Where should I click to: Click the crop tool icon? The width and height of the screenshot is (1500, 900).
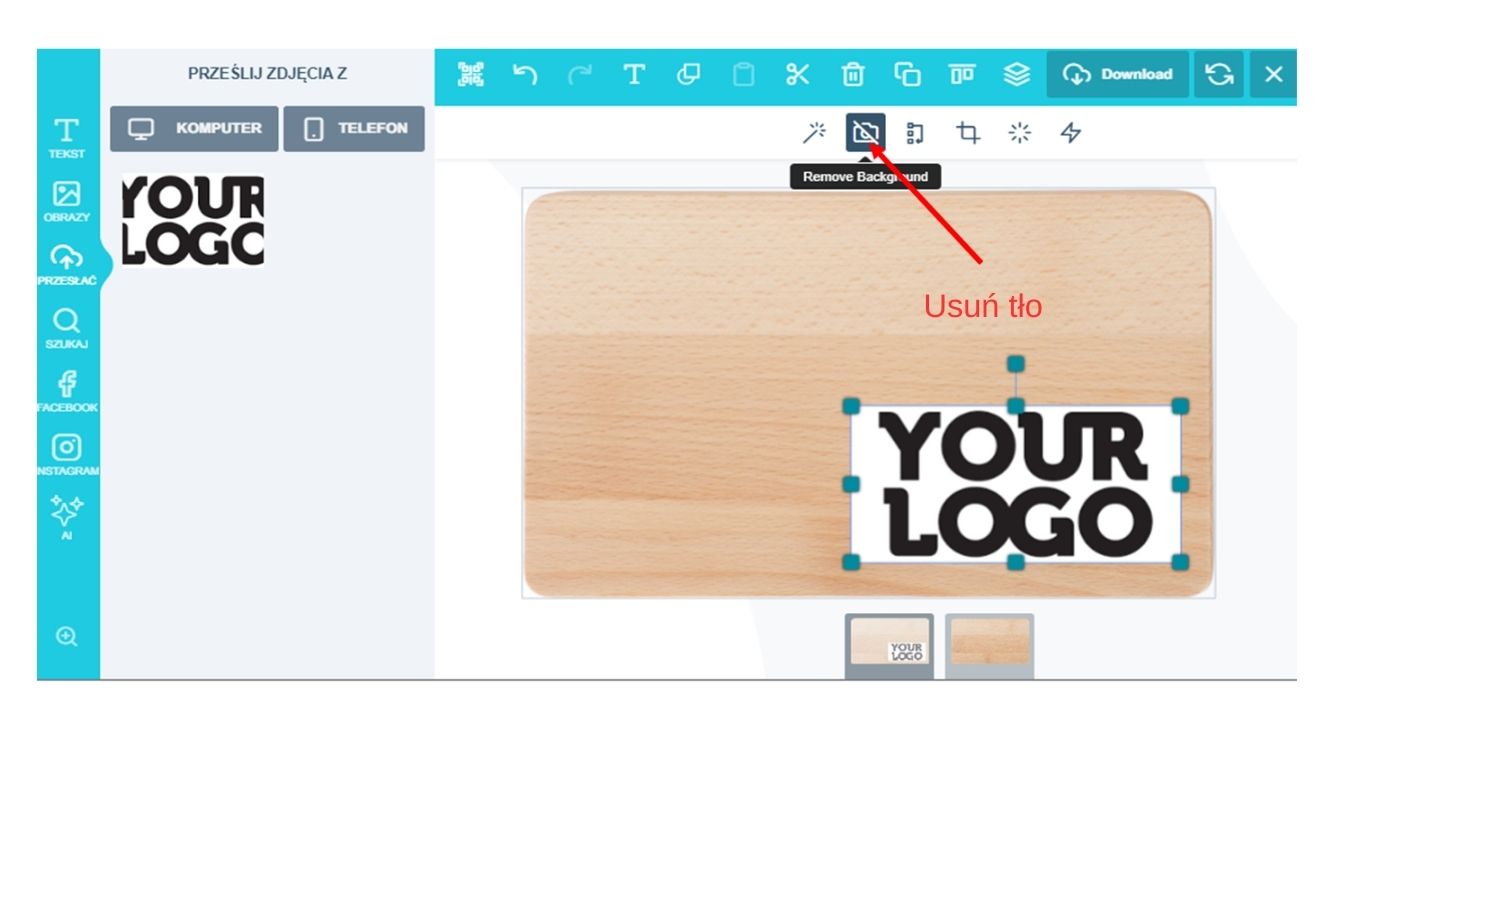[x=967, y=133]
